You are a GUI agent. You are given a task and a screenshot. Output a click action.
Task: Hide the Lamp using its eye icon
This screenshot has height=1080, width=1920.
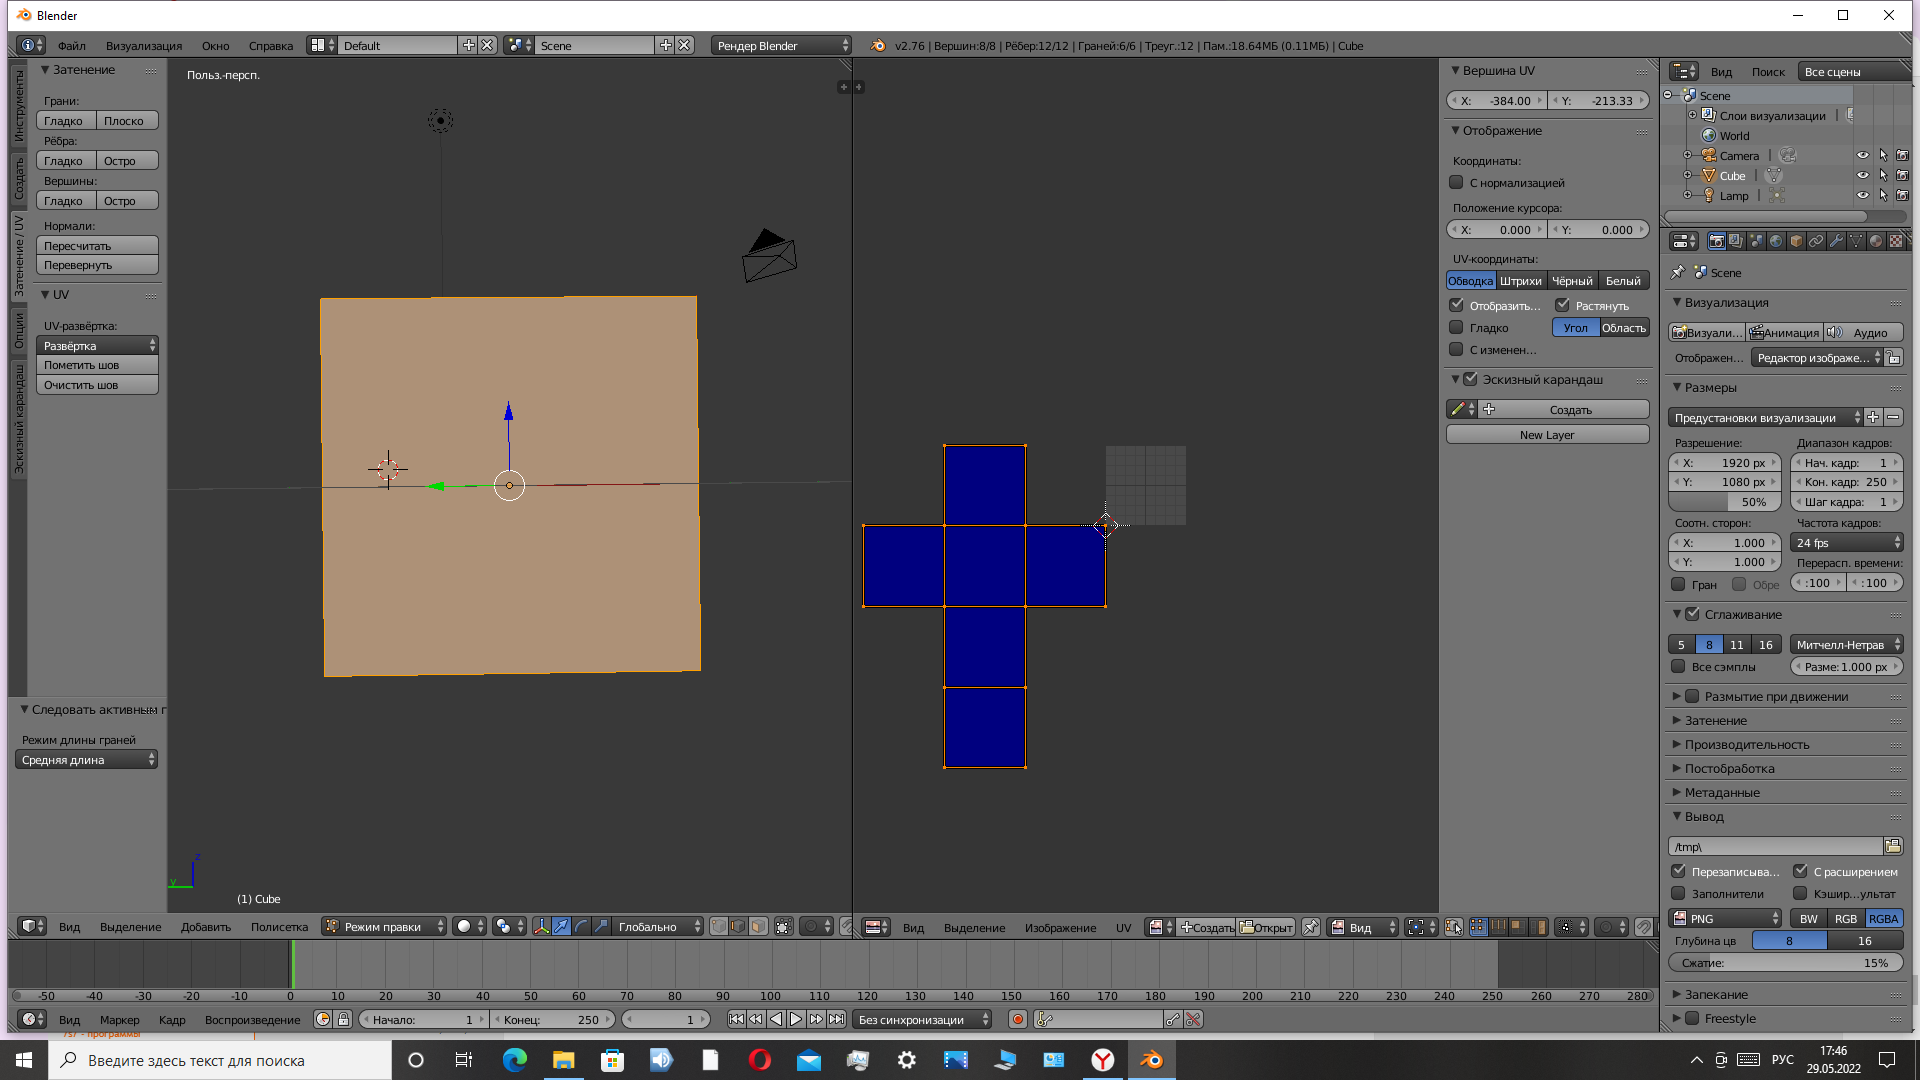(1862, 196)
